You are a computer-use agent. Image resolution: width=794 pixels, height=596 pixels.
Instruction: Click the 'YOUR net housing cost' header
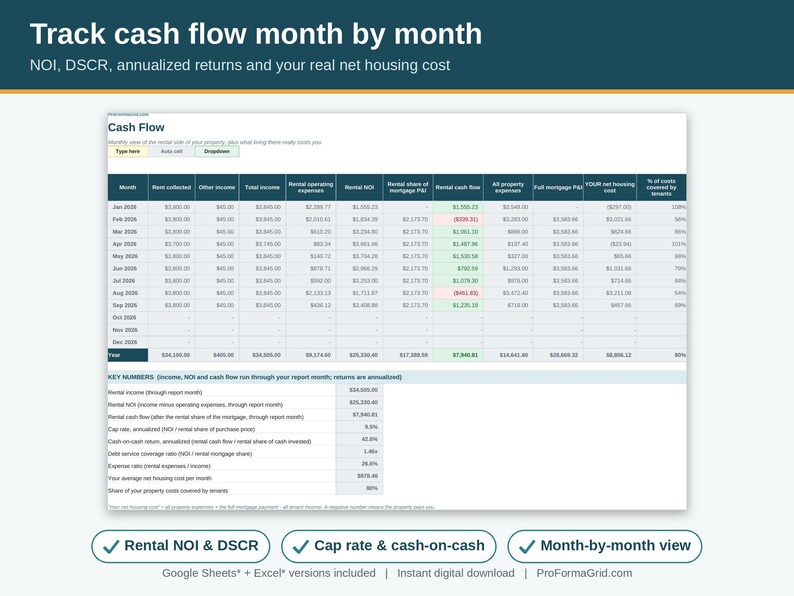coord(610,187)
